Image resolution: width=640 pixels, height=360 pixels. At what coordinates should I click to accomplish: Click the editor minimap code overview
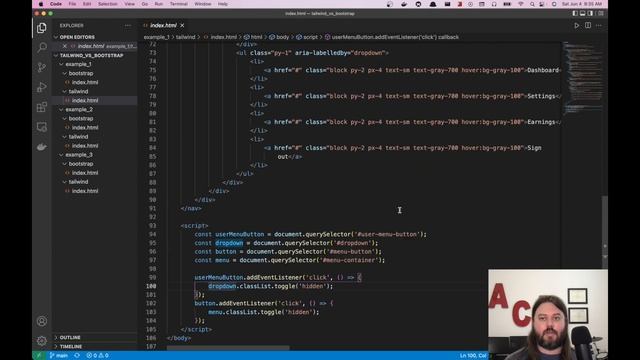coord(582,78)
